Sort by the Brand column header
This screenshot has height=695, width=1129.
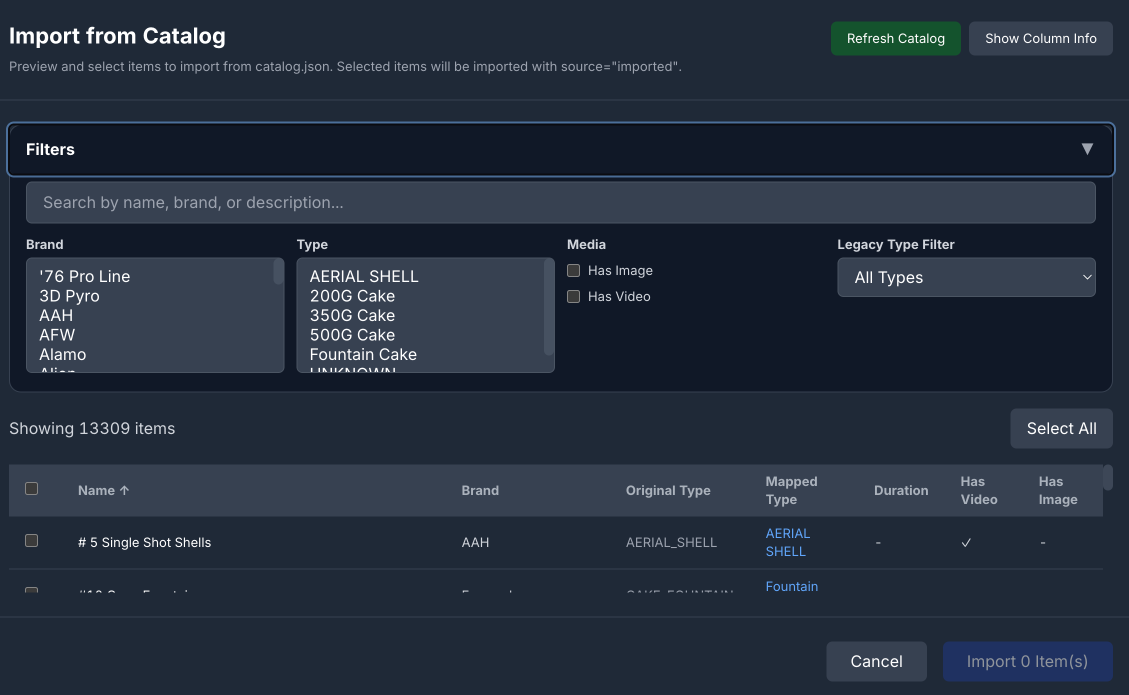click(480, 490)
